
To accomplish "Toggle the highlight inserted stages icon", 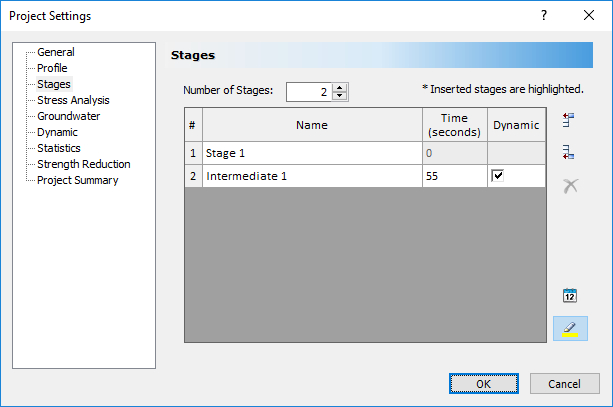I will click(570, 328).
